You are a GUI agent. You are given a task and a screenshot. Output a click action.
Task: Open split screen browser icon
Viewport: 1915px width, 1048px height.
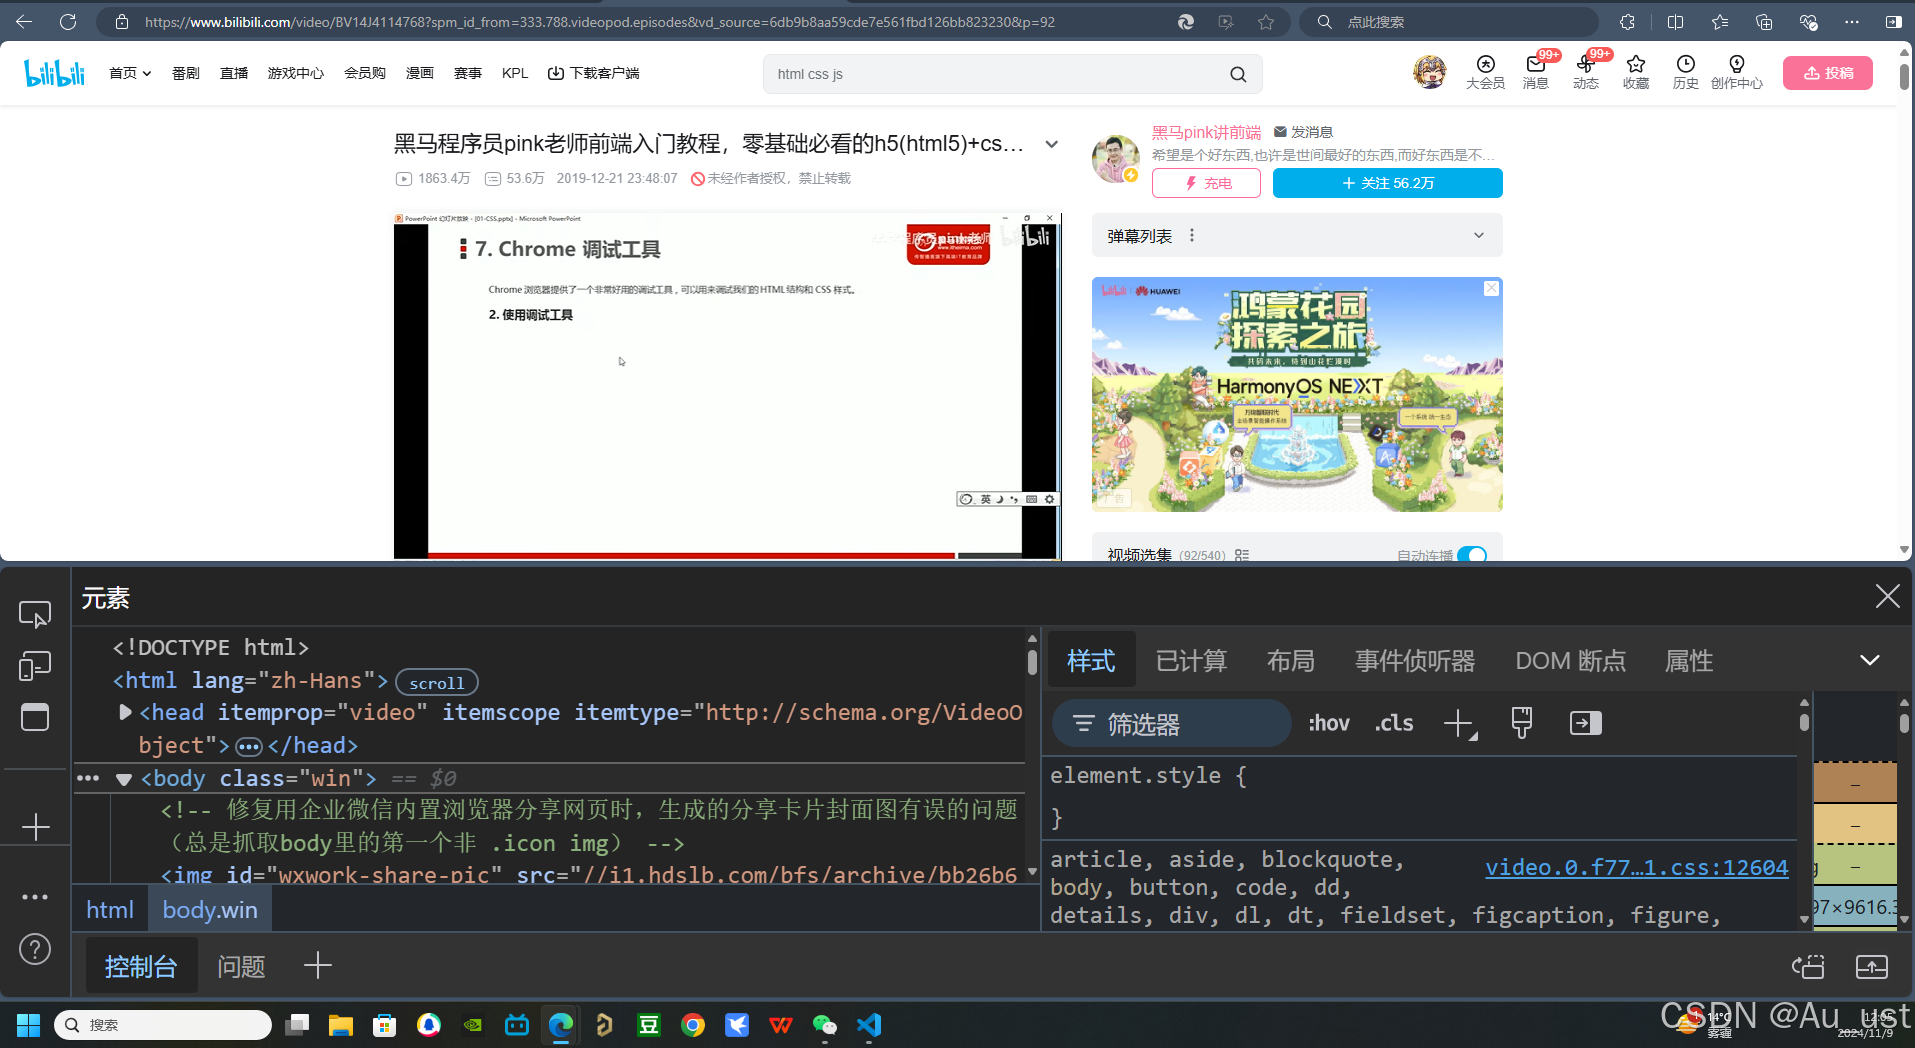pyautogui.click(x=1676, y=22)
